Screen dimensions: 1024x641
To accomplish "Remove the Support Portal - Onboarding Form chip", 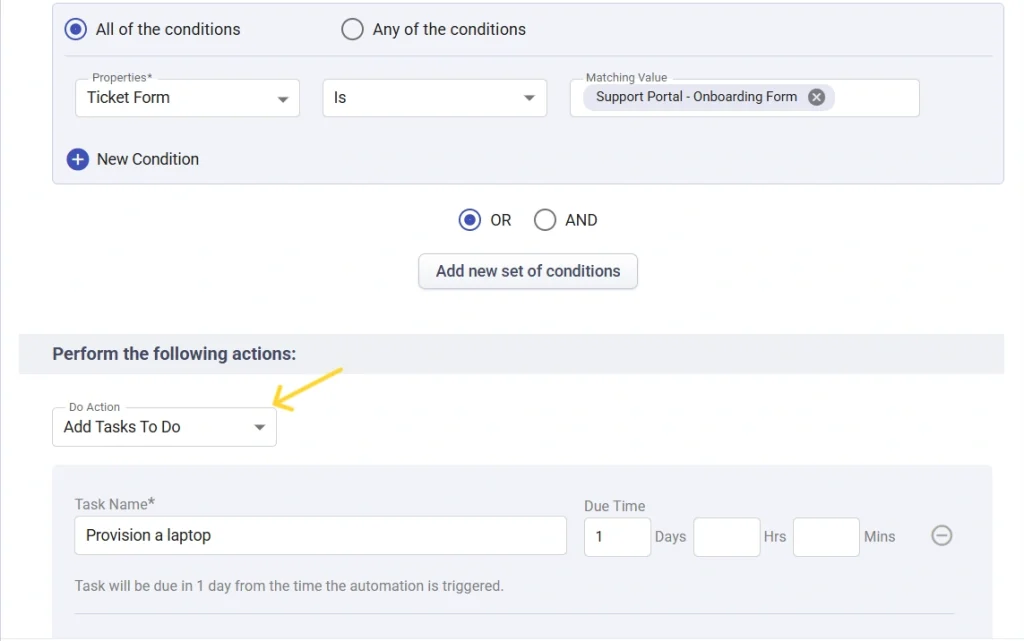I will (816, 97).
